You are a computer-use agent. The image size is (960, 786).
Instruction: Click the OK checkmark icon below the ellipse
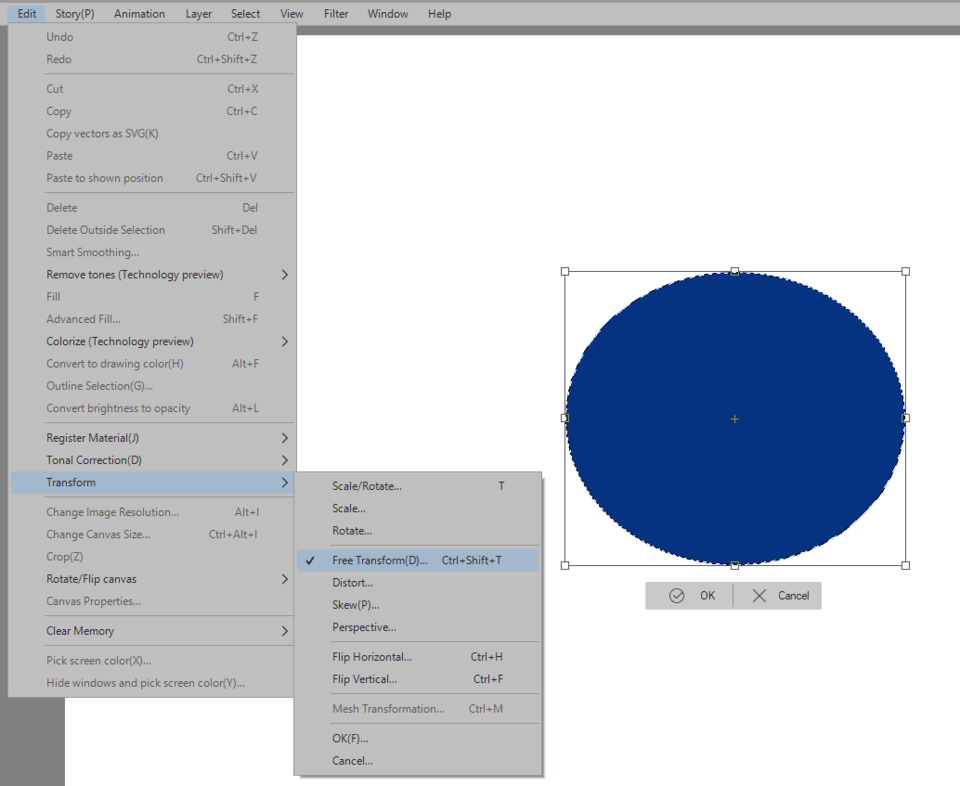677,596
